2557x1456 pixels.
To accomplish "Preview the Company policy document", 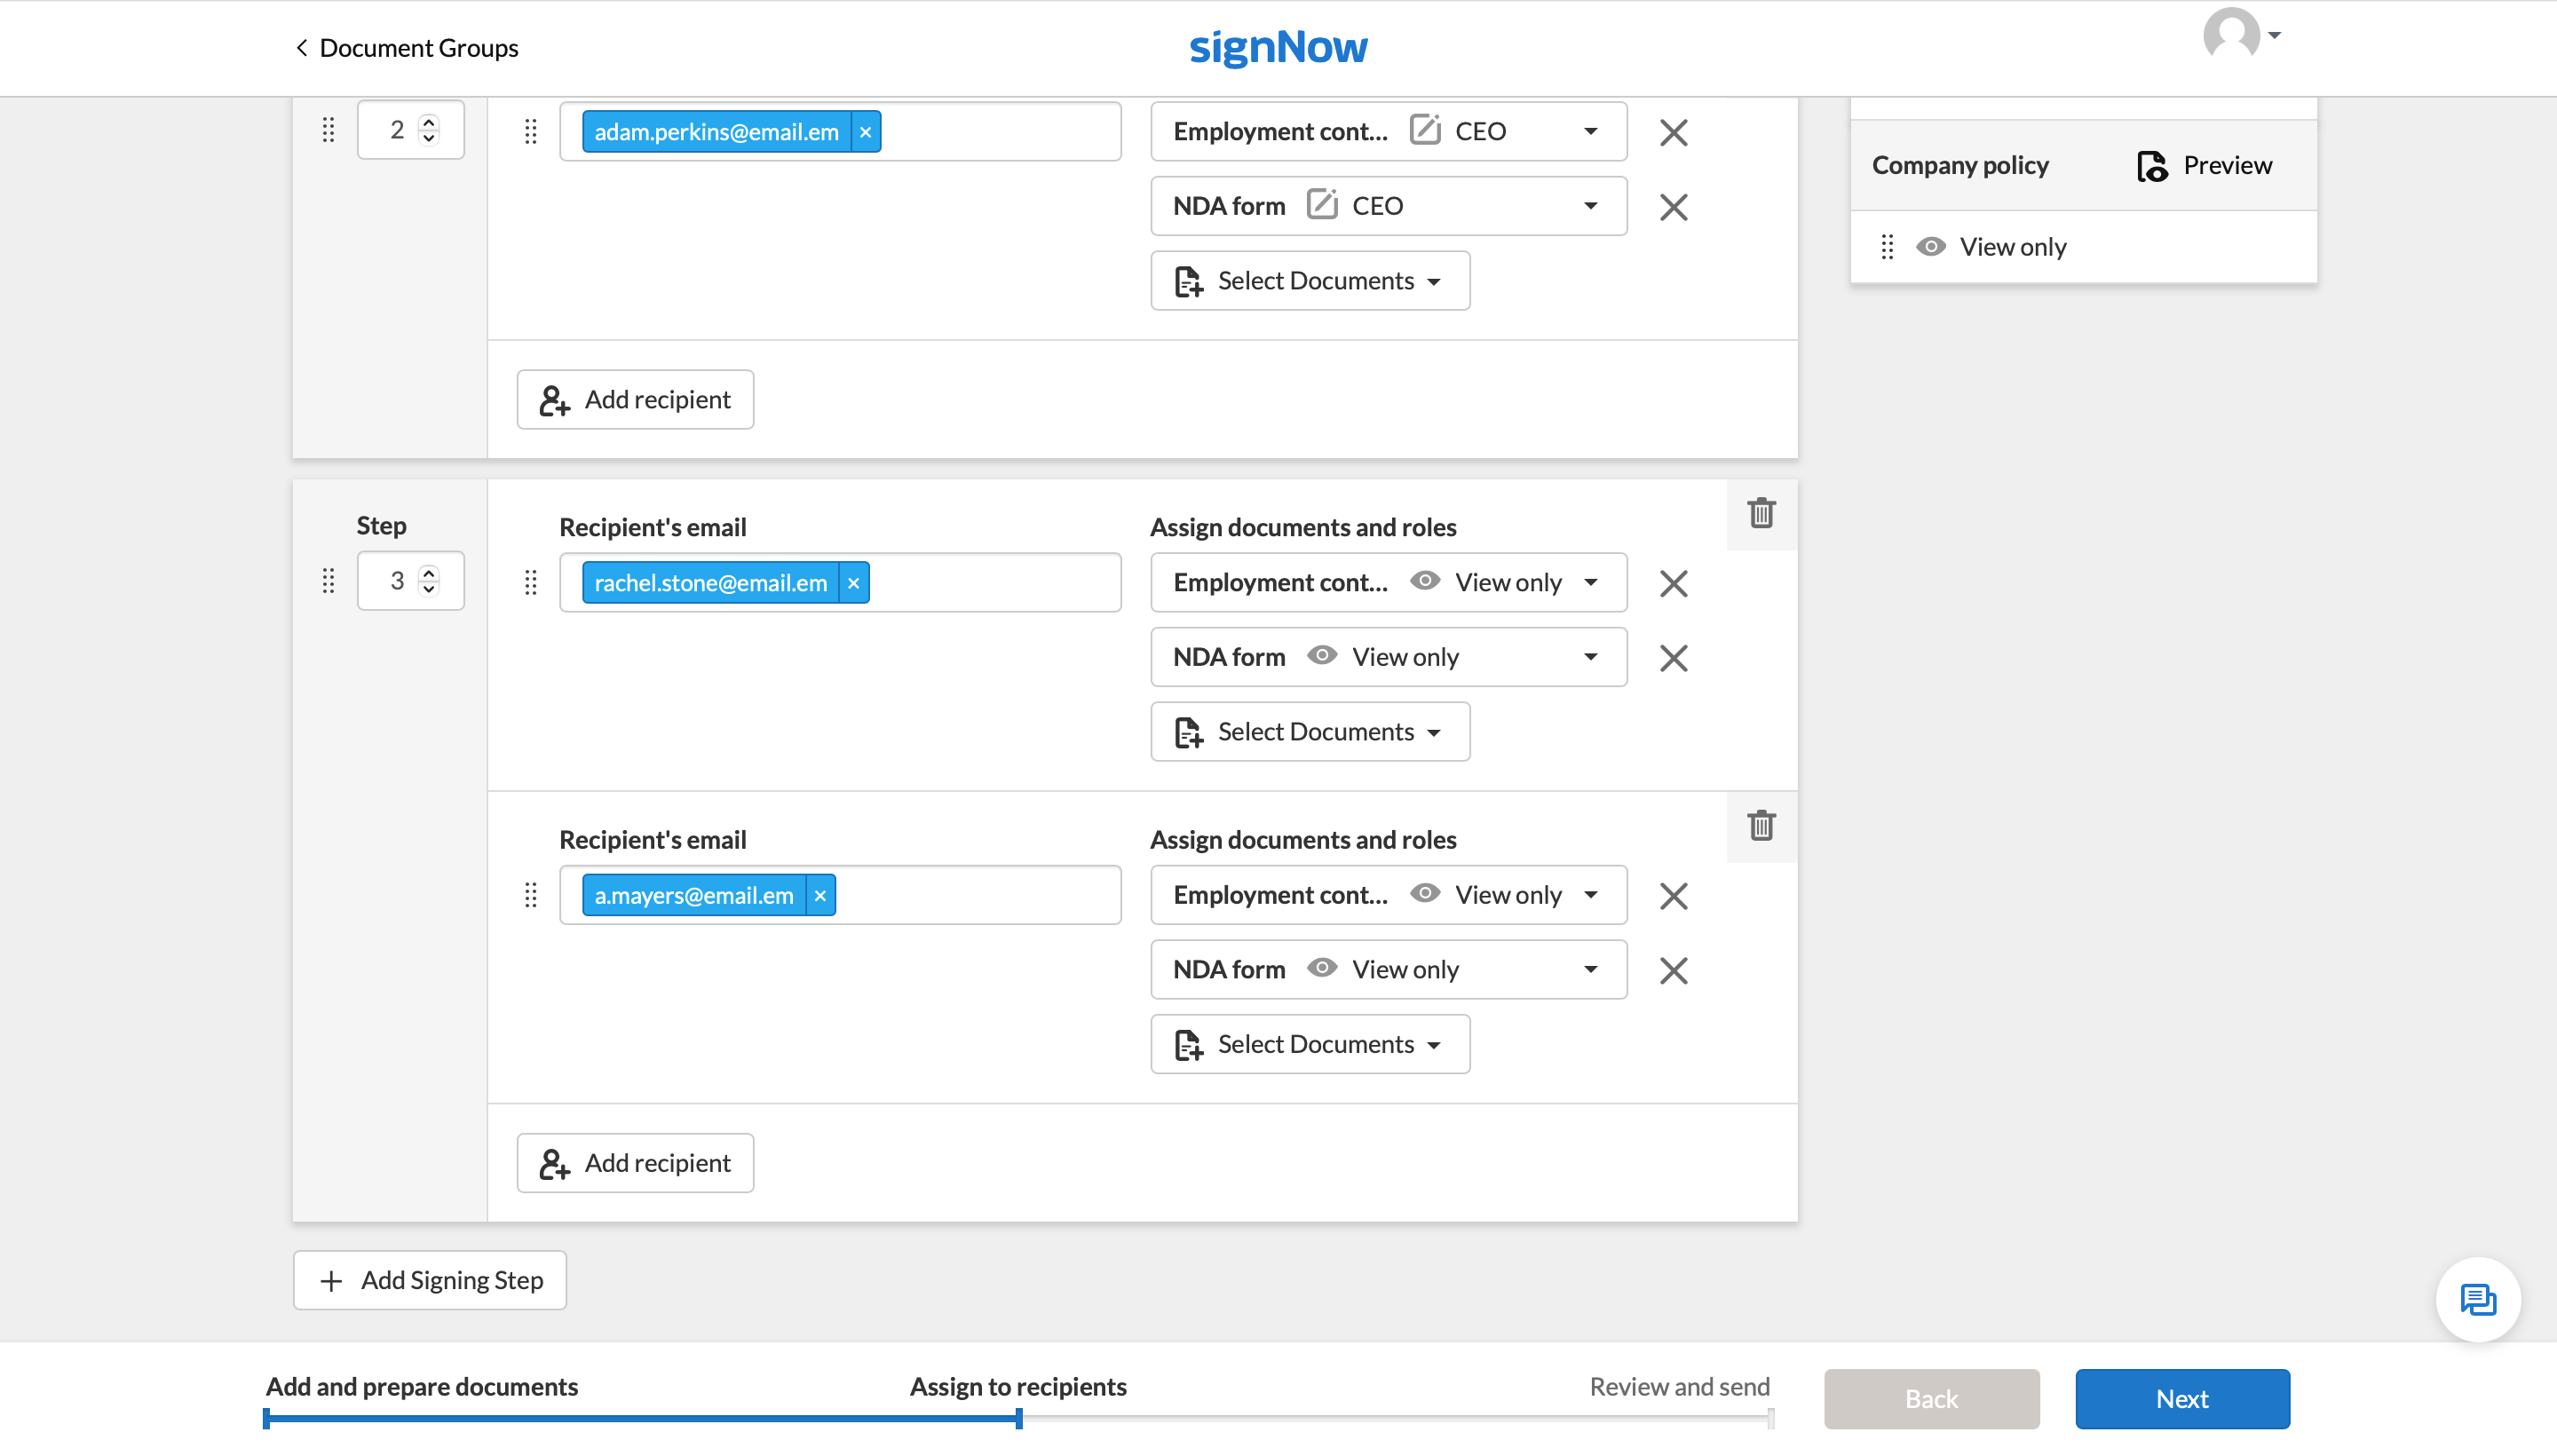I will click(2205, 165).
